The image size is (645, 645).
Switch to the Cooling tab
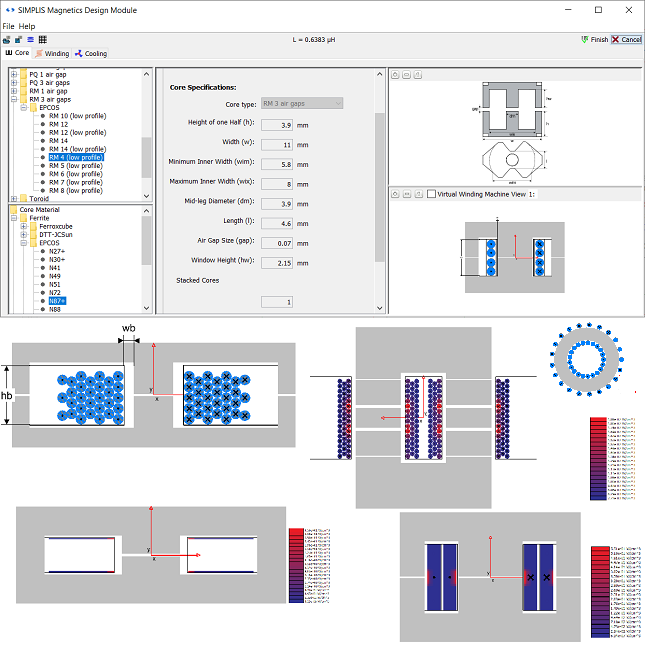[90, 53]
